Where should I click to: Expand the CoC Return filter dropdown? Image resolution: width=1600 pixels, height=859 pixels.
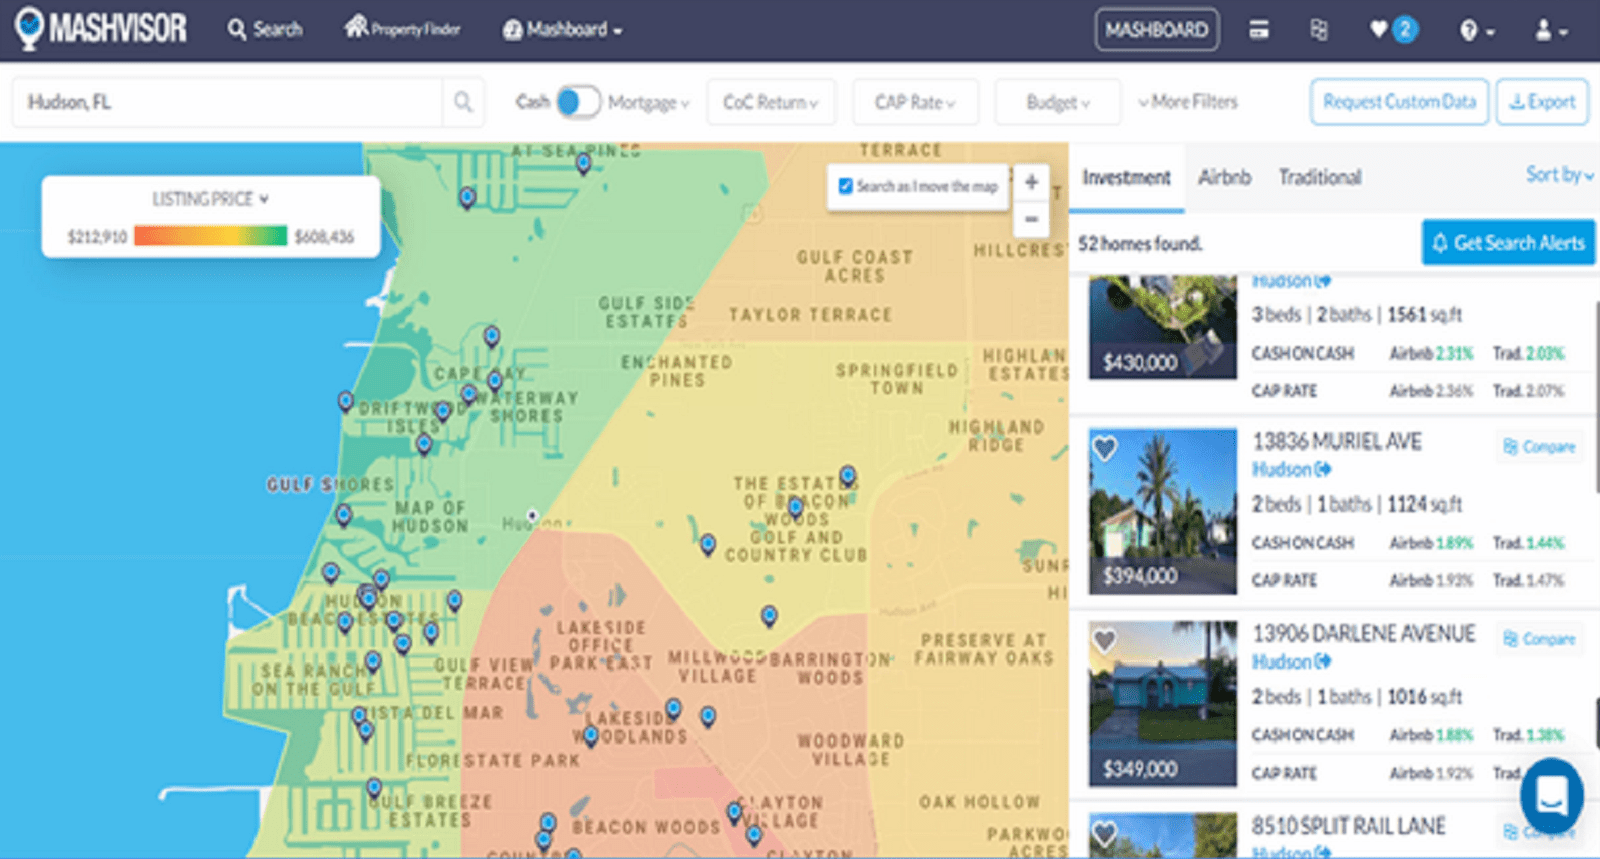click(770, 102)
